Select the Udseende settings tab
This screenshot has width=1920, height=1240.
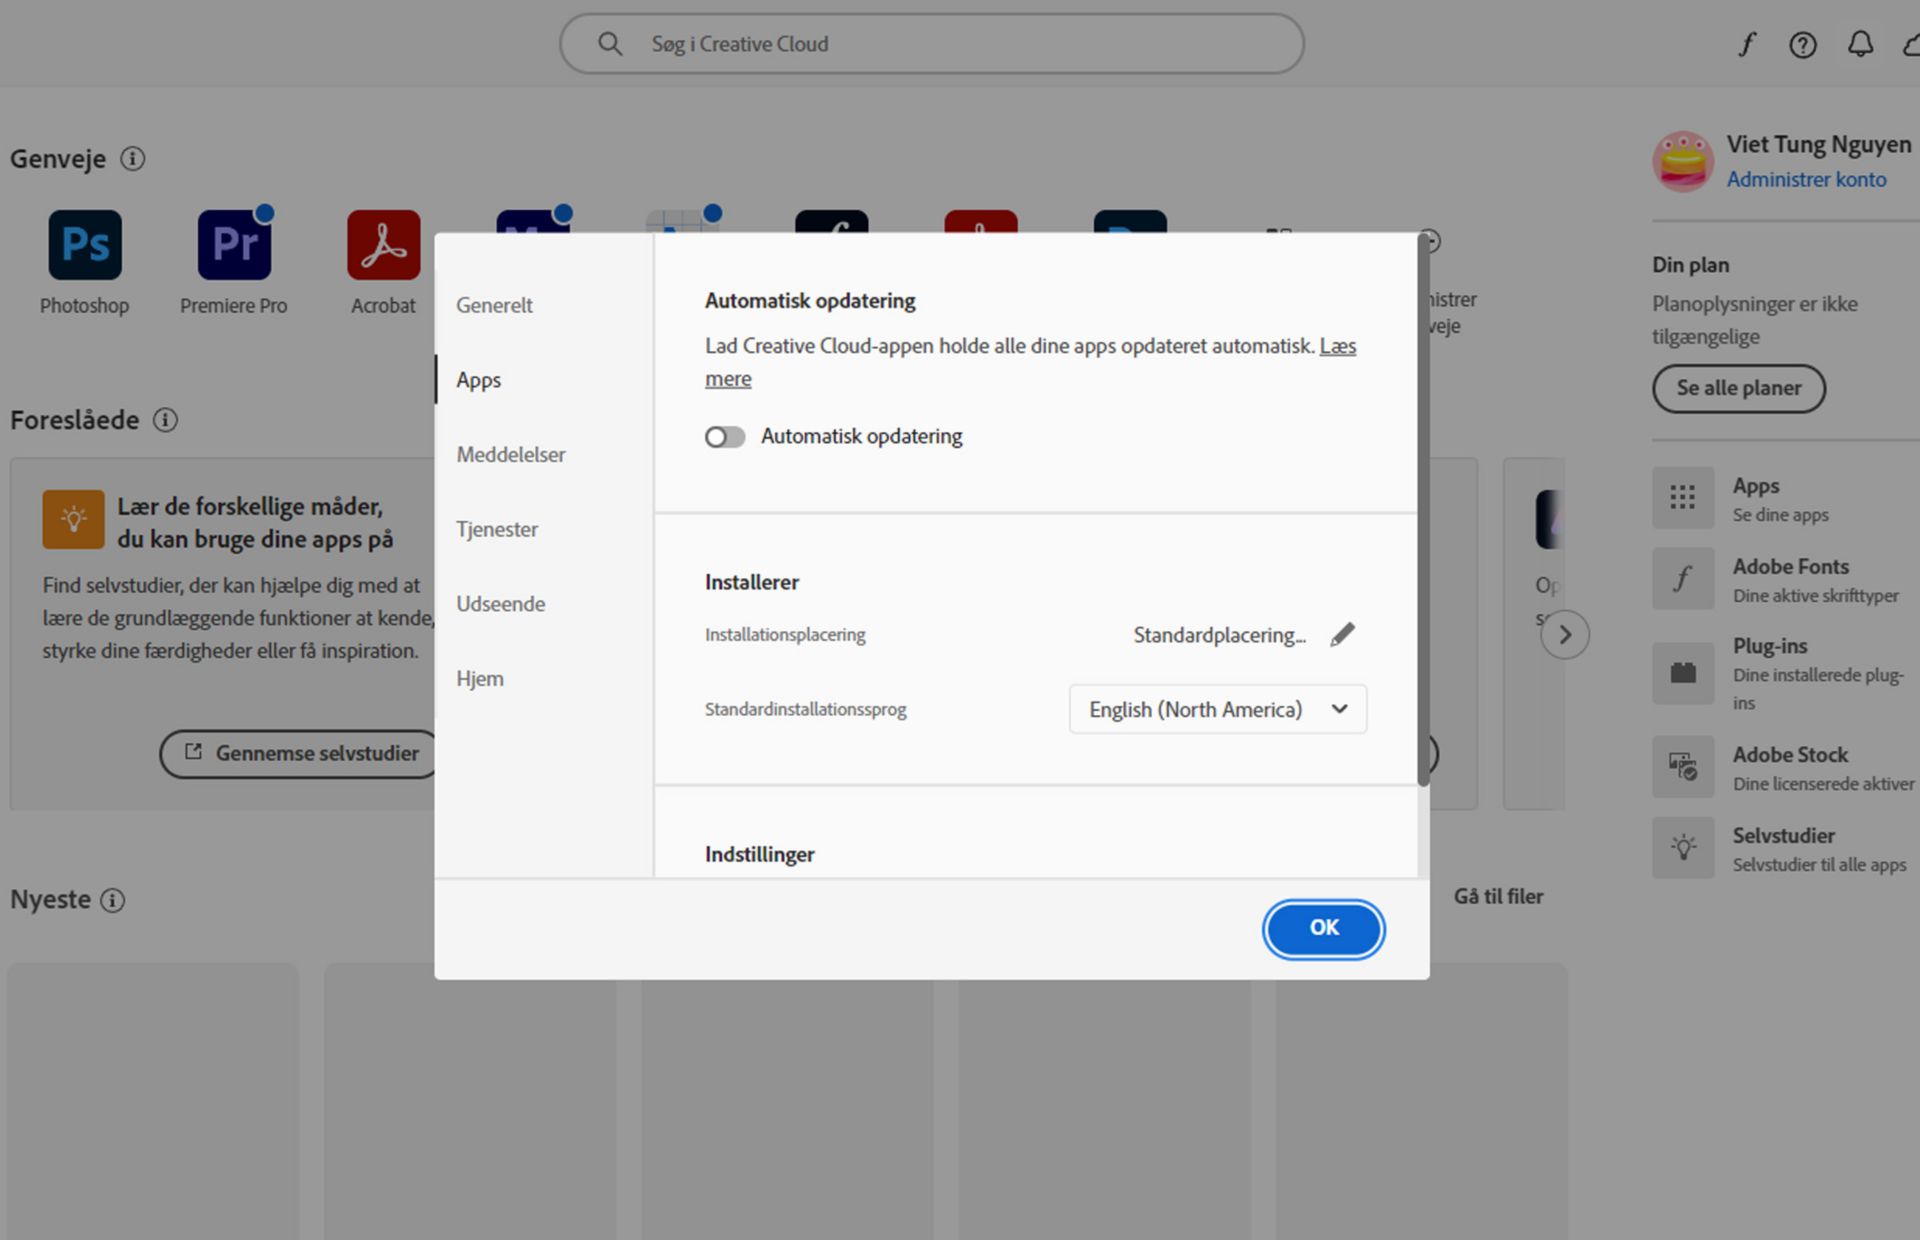tap(500, 604)
